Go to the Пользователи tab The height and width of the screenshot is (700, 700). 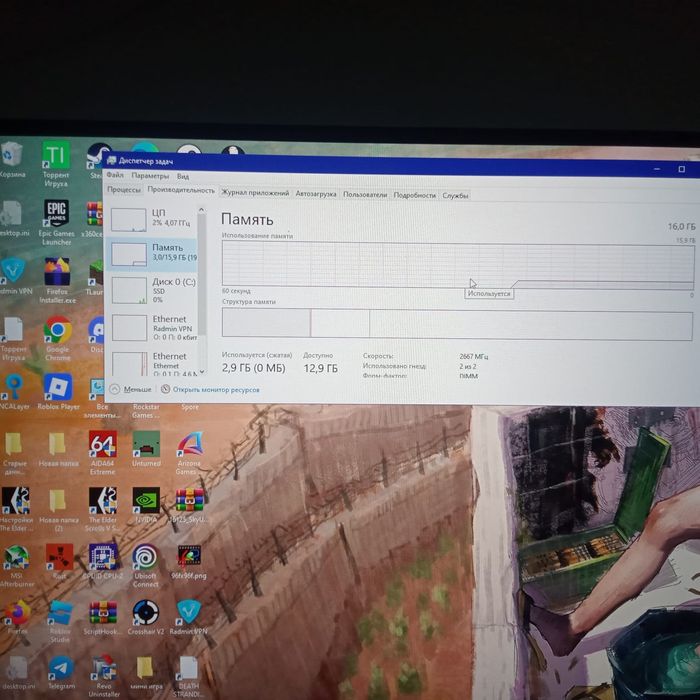365,195
